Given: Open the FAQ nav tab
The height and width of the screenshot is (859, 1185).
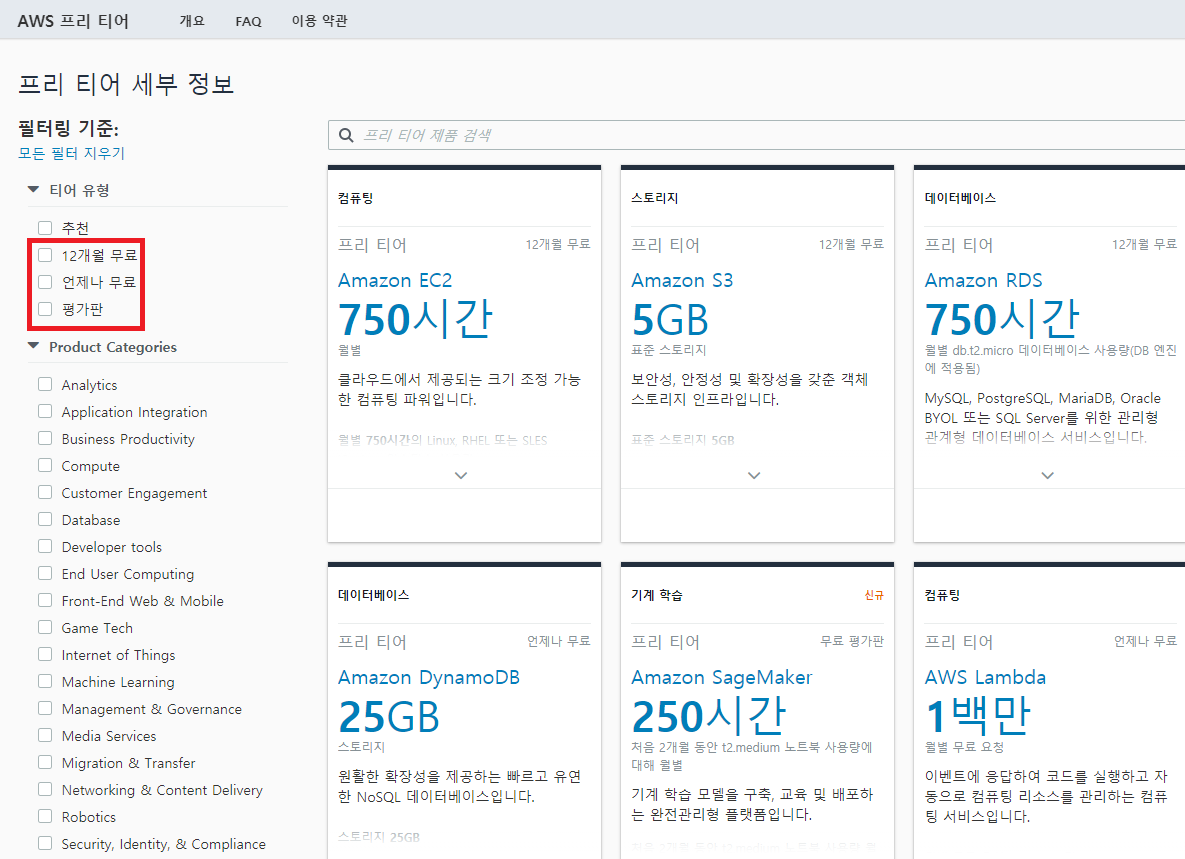Looking at the screenshot, I should pyautogui.click(x=249, y=21).
